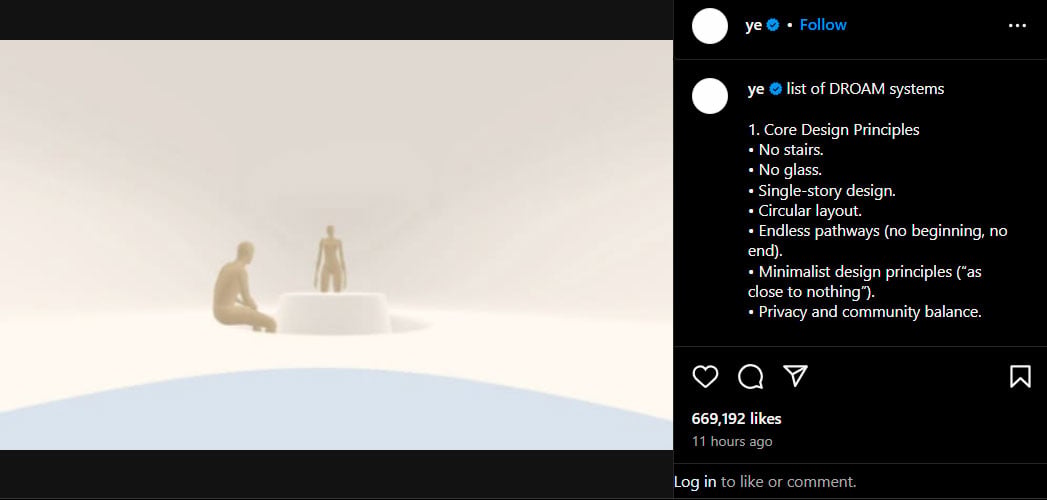1047x500 pixels.
Task: Follow the ye account
Action: coord(823,25)
